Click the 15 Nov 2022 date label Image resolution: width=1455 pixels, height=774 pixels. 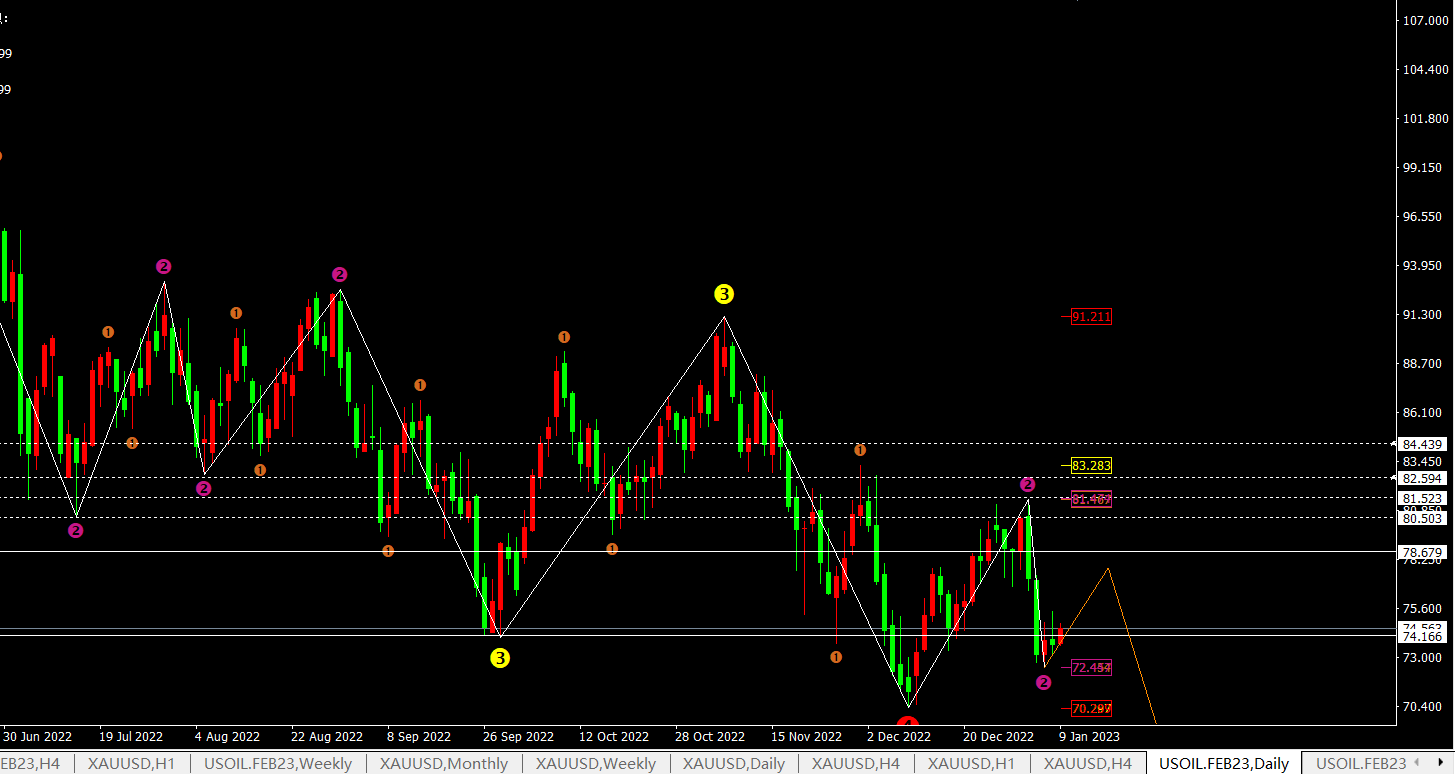[807, 737]
